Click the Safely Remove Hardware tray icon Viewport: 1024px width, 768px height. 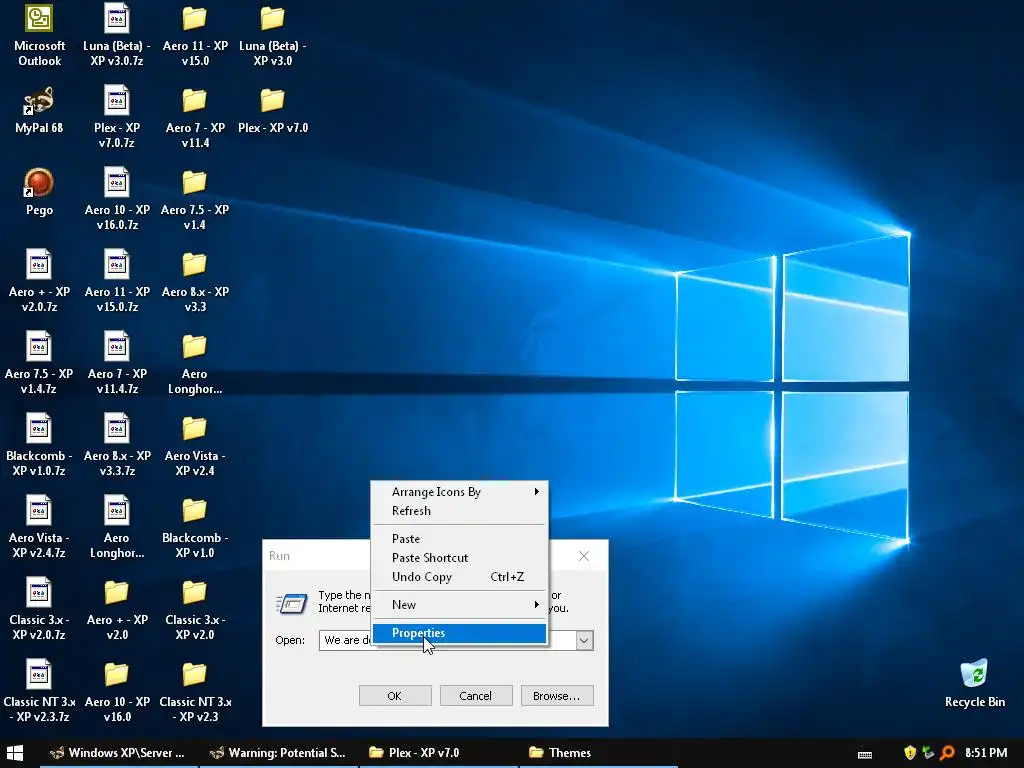[928, 753]
